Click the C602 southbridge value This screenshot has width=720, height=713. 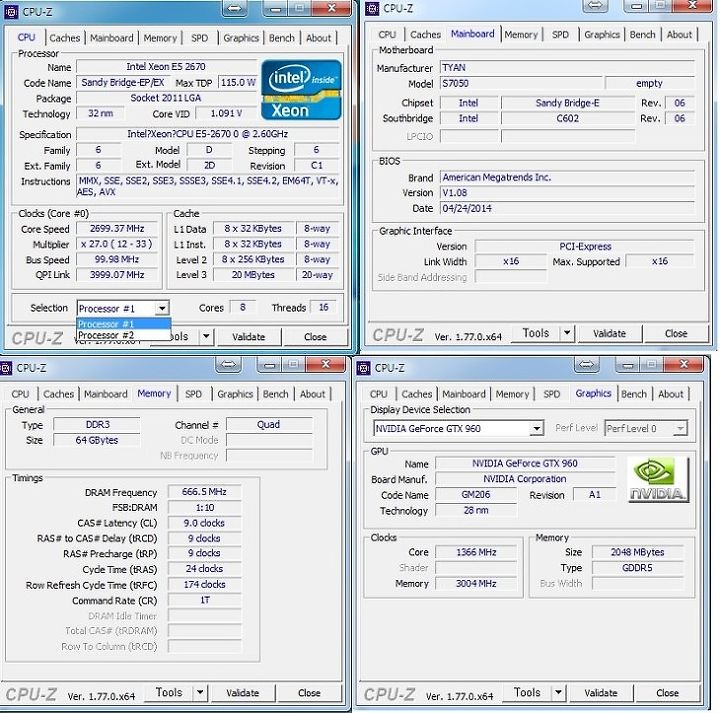pyautogui.click(x=568, y=118)
